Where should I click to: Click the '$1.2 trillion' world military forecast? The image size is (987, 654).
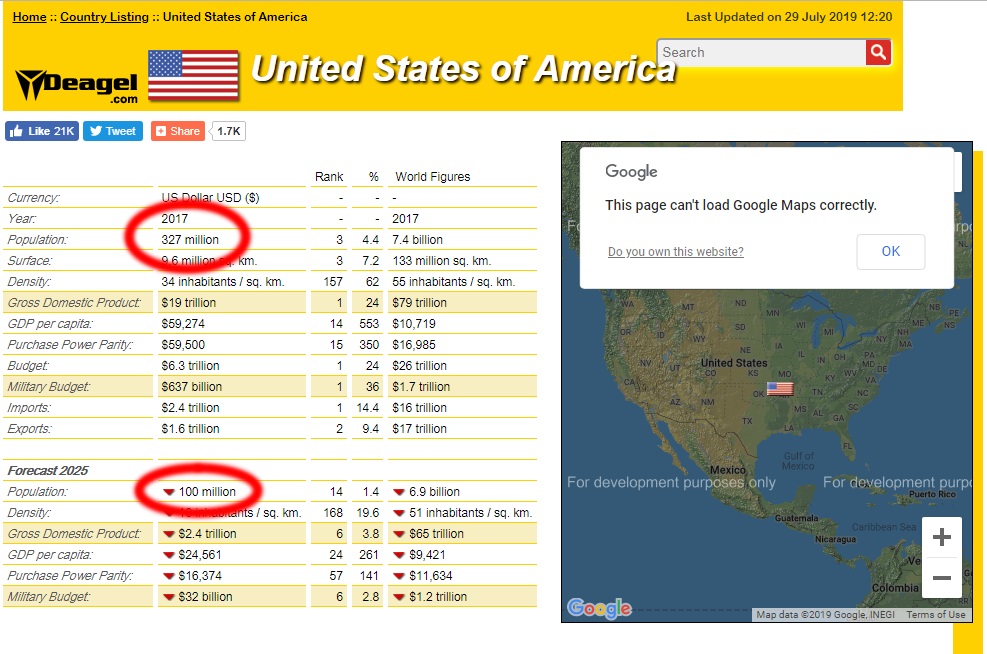coord(438,597)
